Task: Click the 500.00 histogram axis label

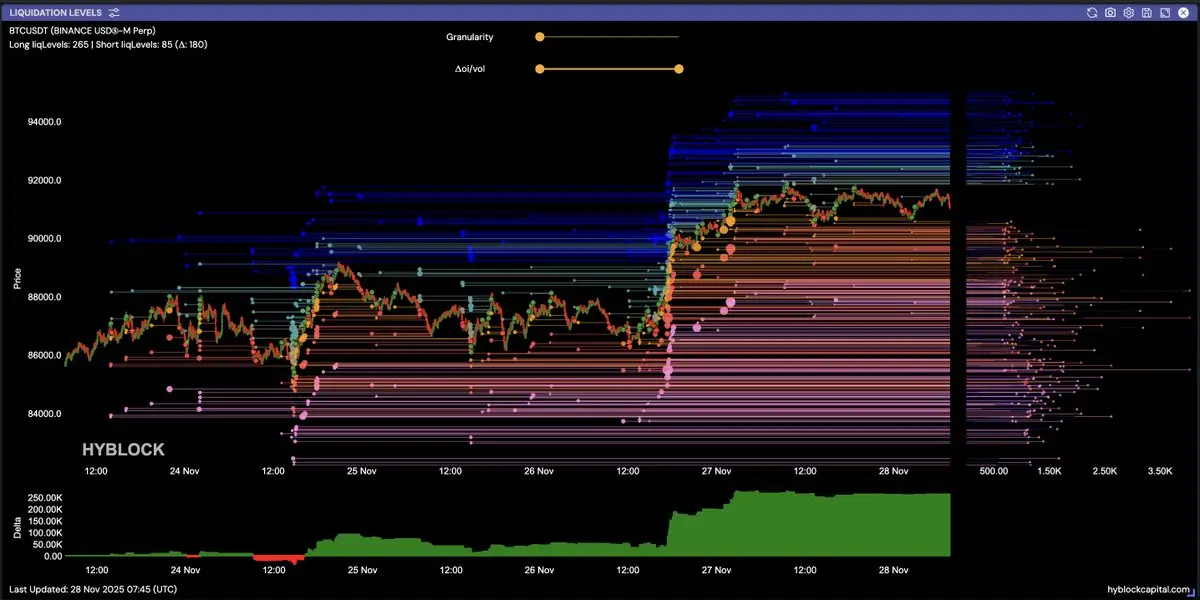Action: pyautogui.click(x=993, y=471)
